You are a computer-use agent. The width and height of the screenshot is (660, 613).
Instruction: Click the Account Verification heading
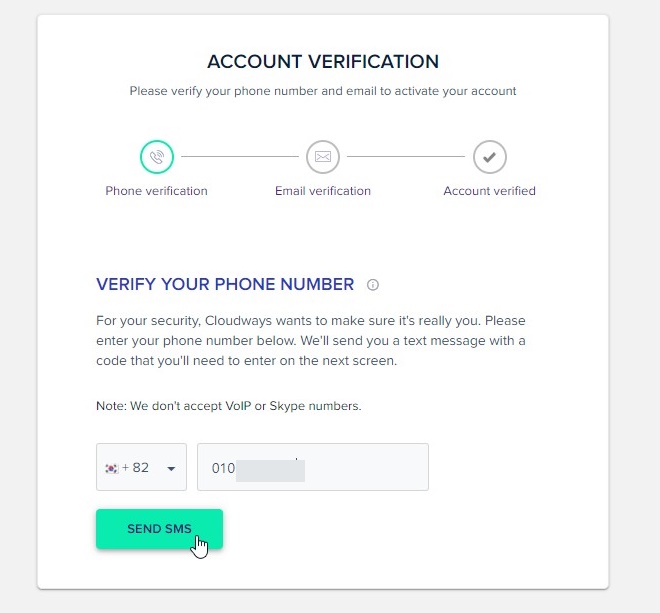(323, 61)
